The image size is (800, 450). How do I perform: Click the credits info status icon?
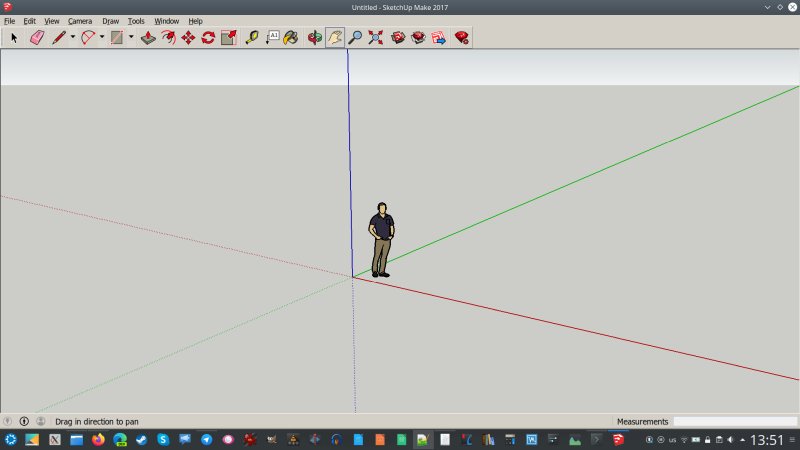24,421
